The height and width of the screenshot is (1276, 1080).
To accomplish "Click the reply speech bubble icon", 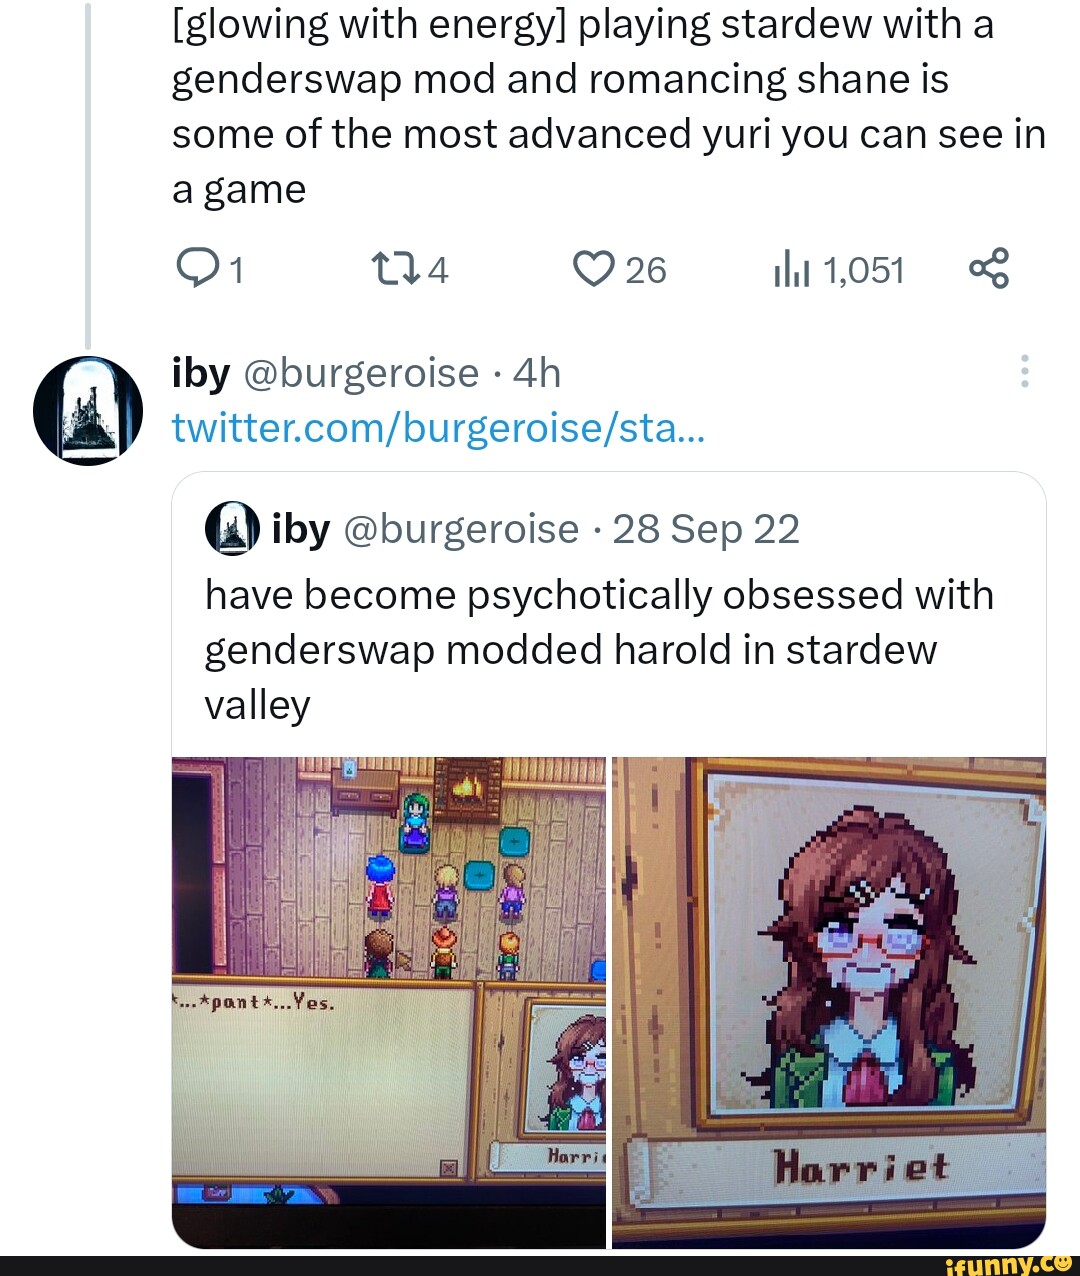I will 195,269.
